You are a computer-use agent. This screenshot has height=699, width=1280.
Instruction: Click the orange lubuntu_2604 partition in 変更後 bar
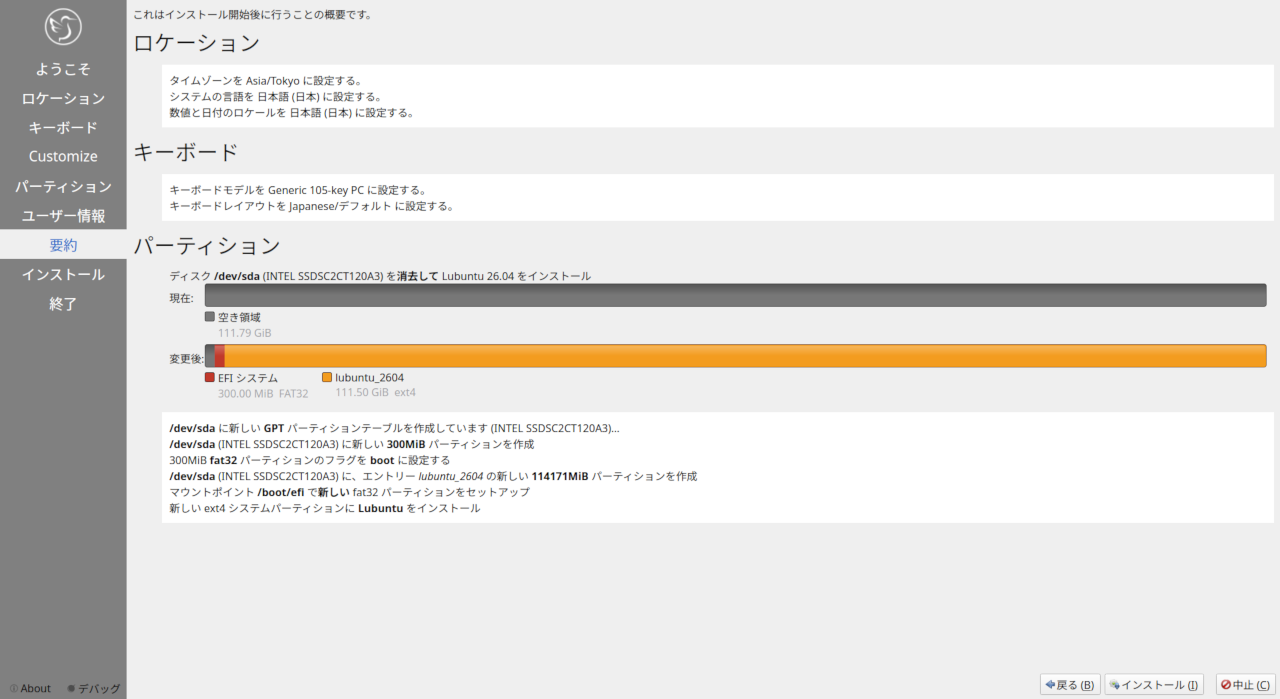click(745, 356)
